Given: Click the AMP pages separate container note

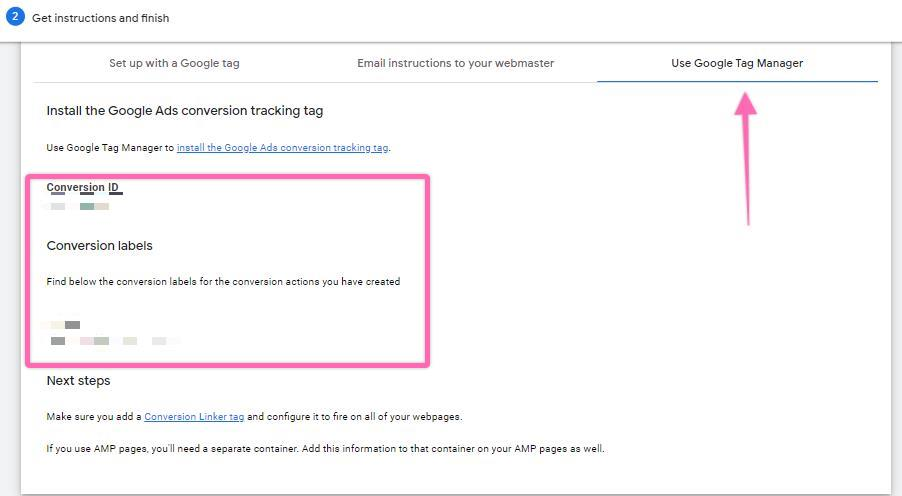Looking at the screenshot, I should (325, 448).
